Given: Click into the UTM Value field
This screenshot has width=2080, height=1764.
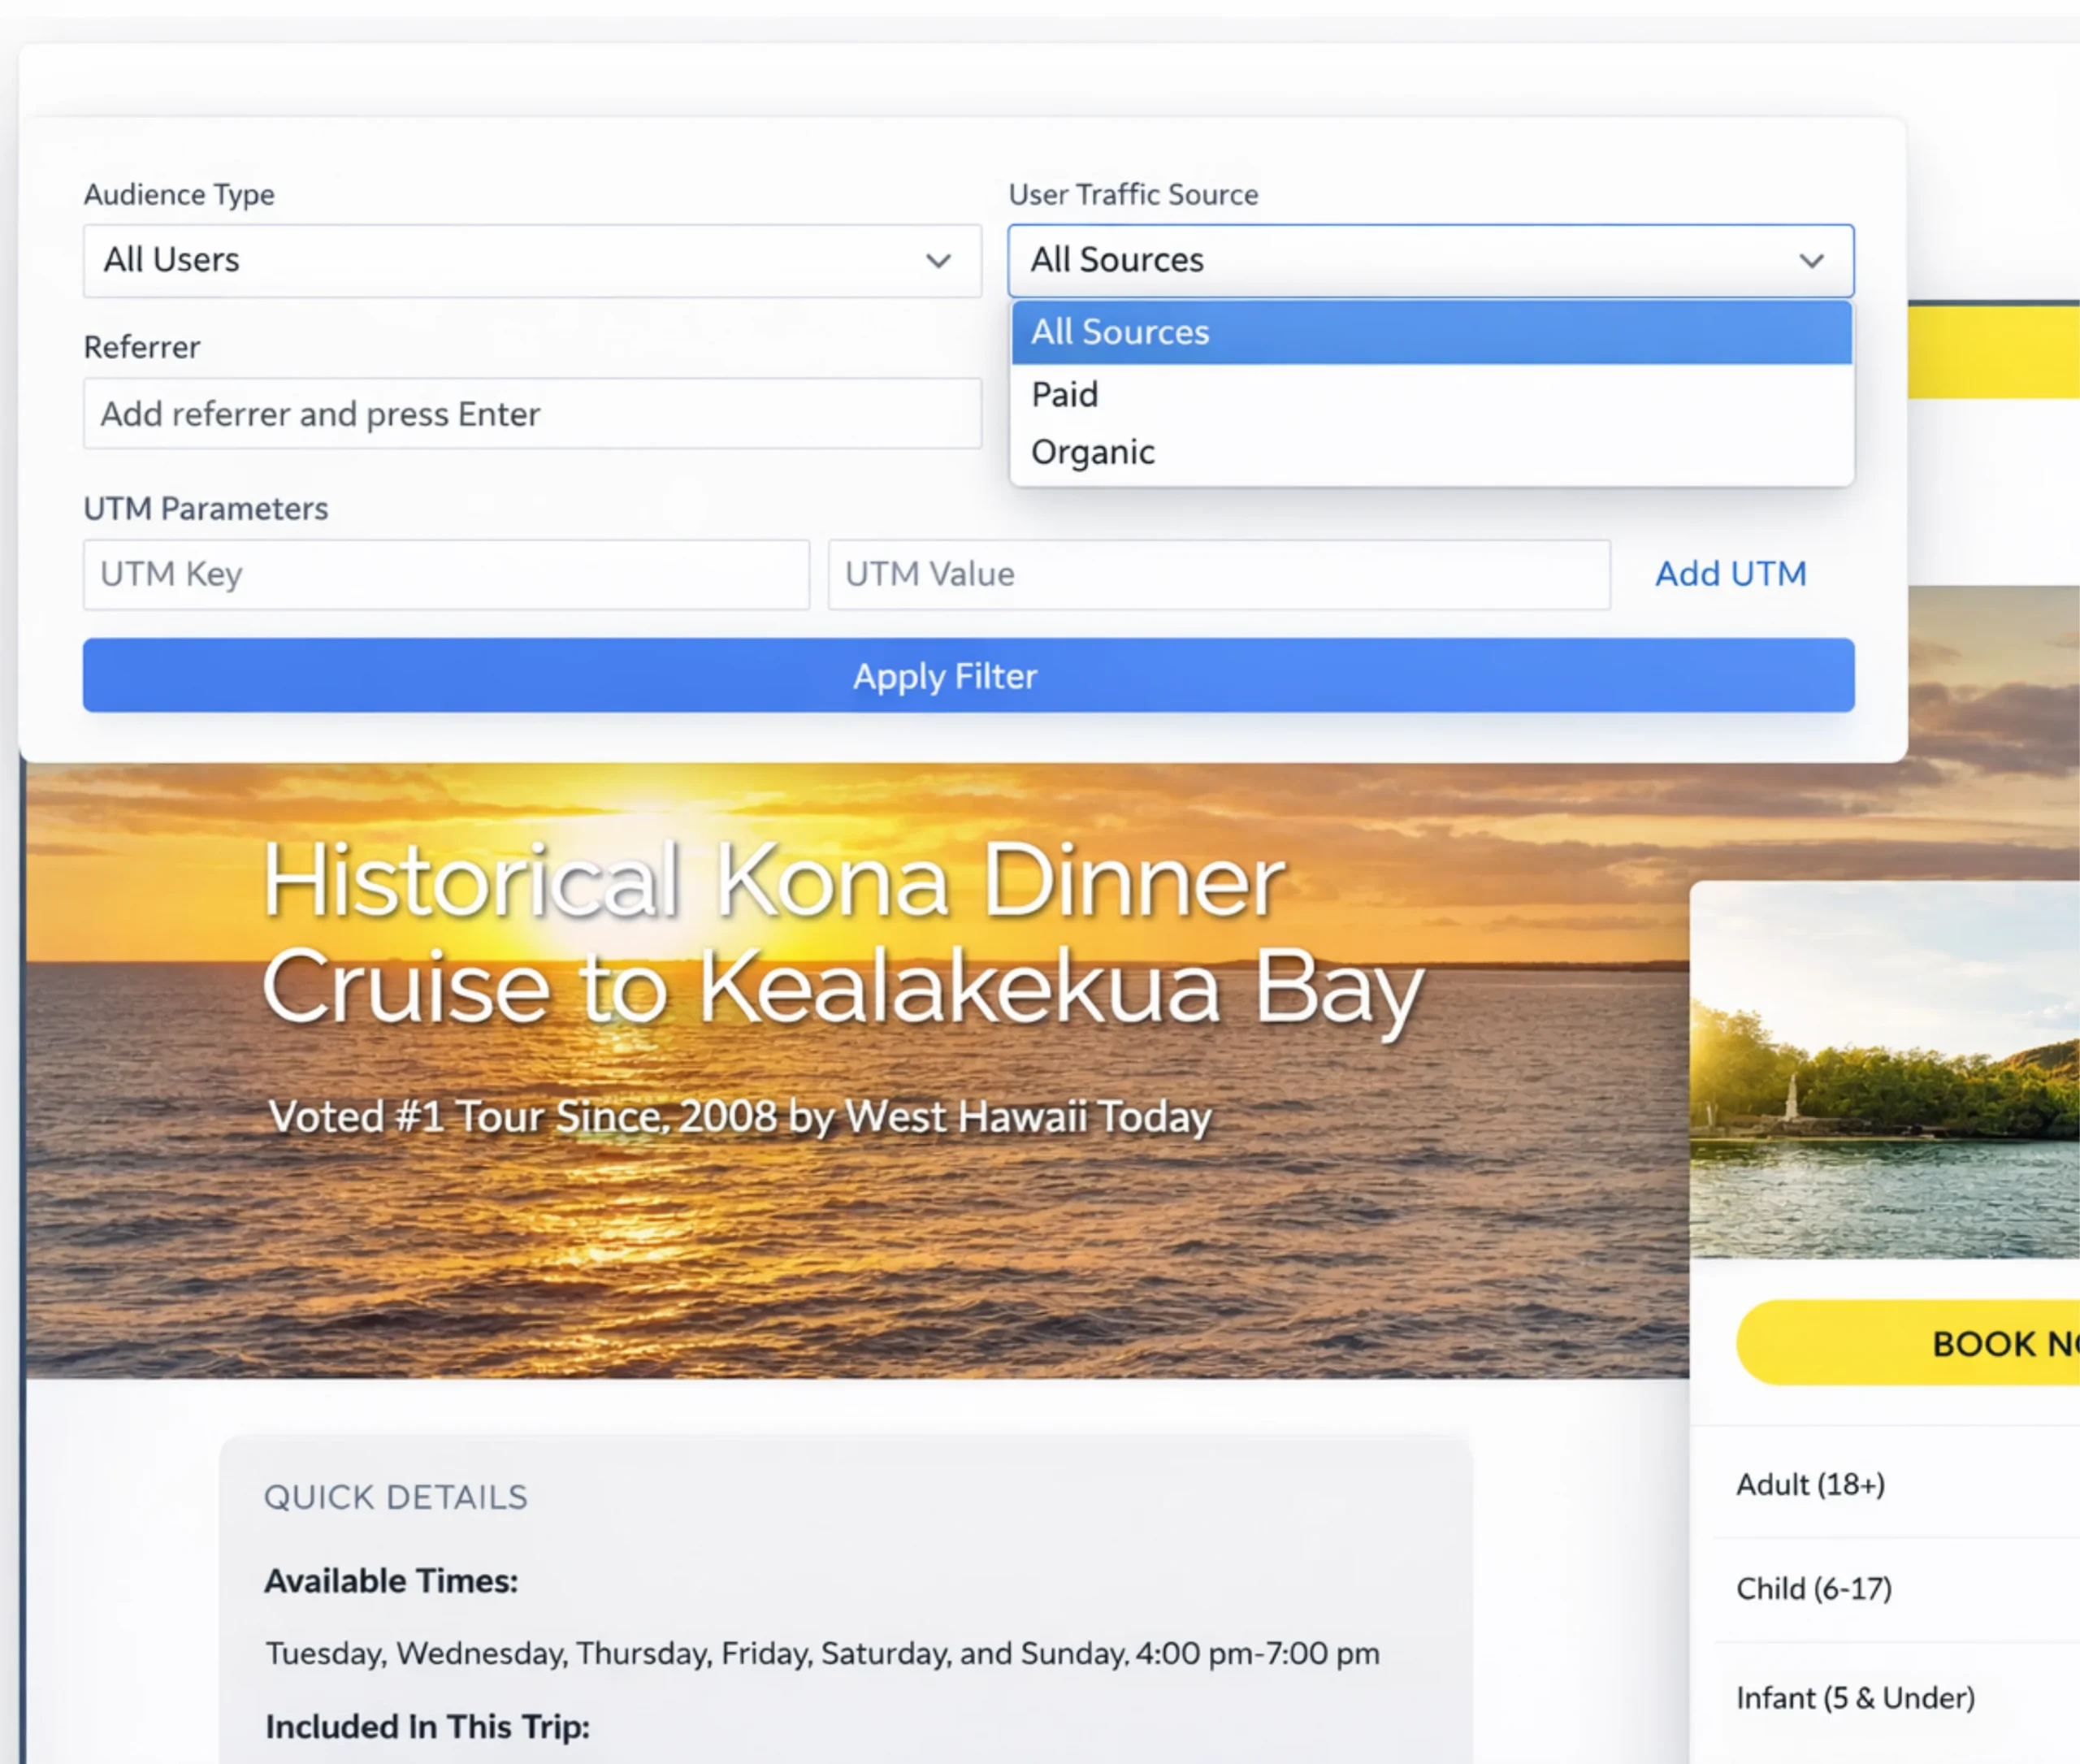Looking at the screenshot, I should pos(1218,574).
